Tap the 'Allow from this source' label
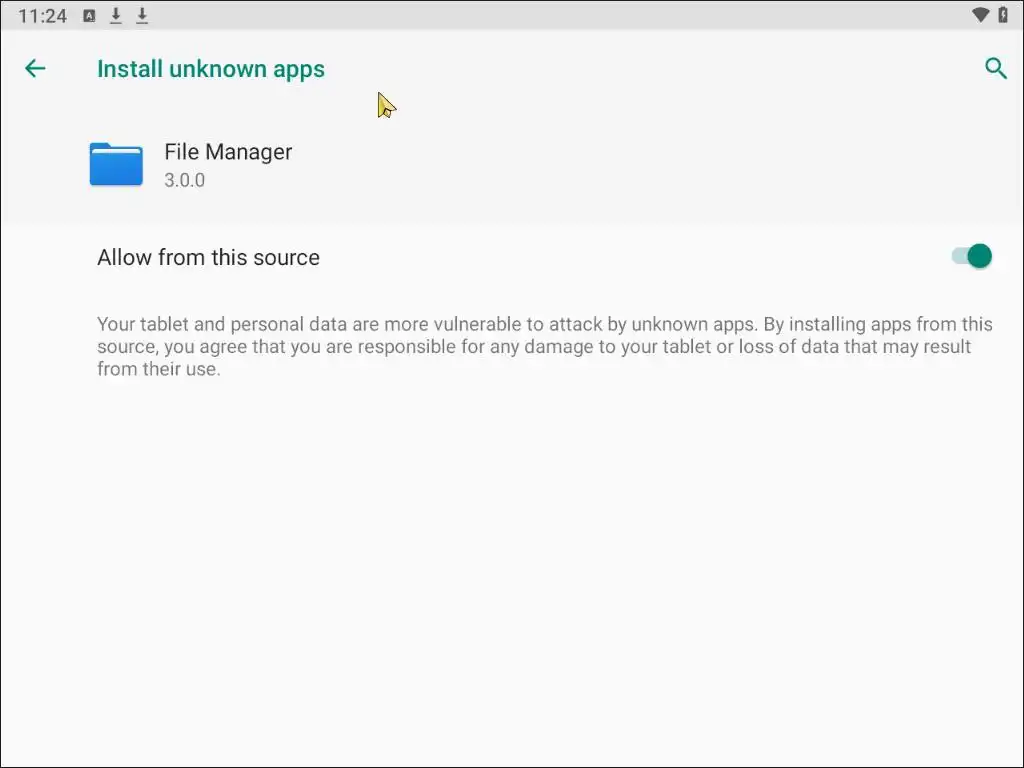Viewport: 1024px width, 768px height. 208,257
